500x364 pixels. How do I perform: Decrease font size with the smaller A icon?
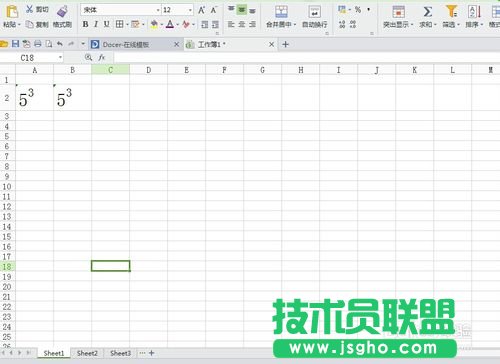click(214, 10)
